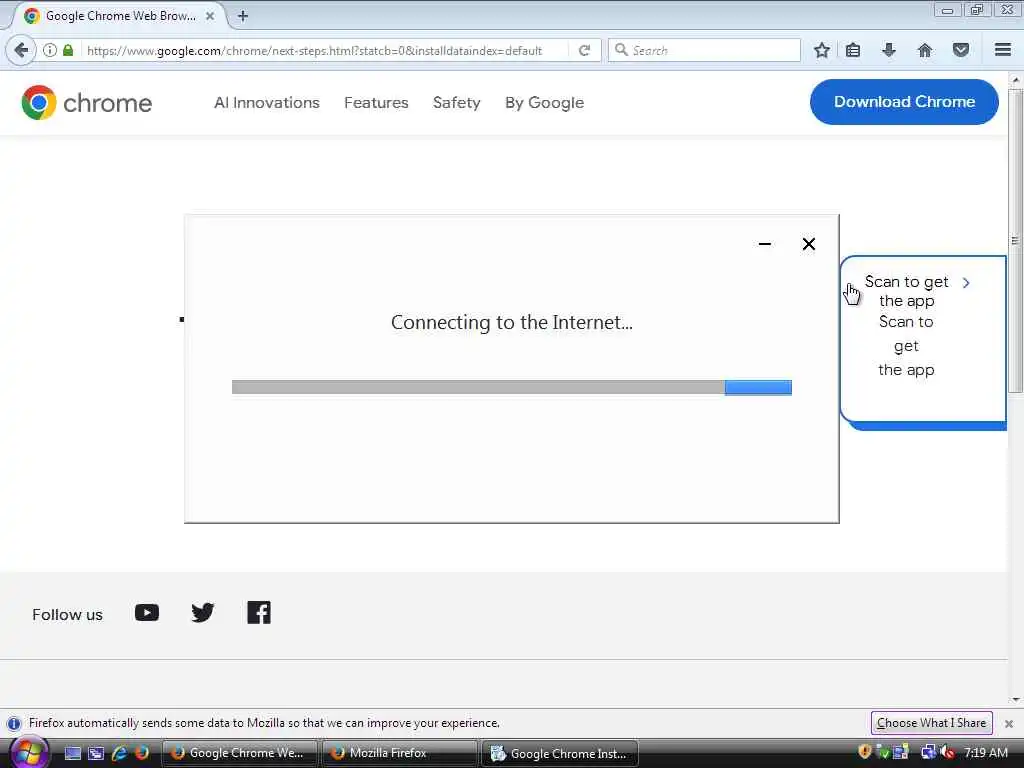Image resolution: width=1024 pixels, height=768 pixels.
Task: Click the notification info icon
Action: coord(14,724)
